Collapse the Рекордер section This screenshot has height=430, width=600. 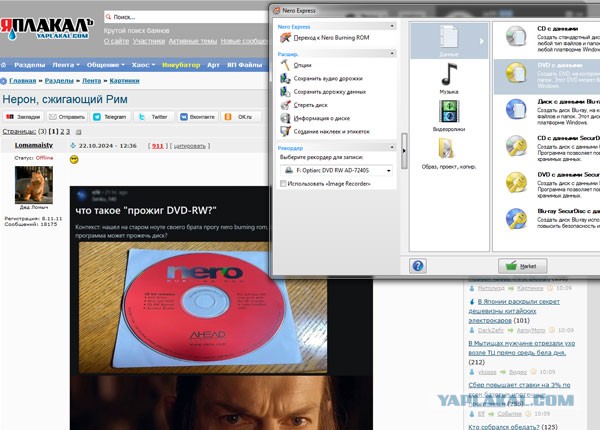point(392,147)
